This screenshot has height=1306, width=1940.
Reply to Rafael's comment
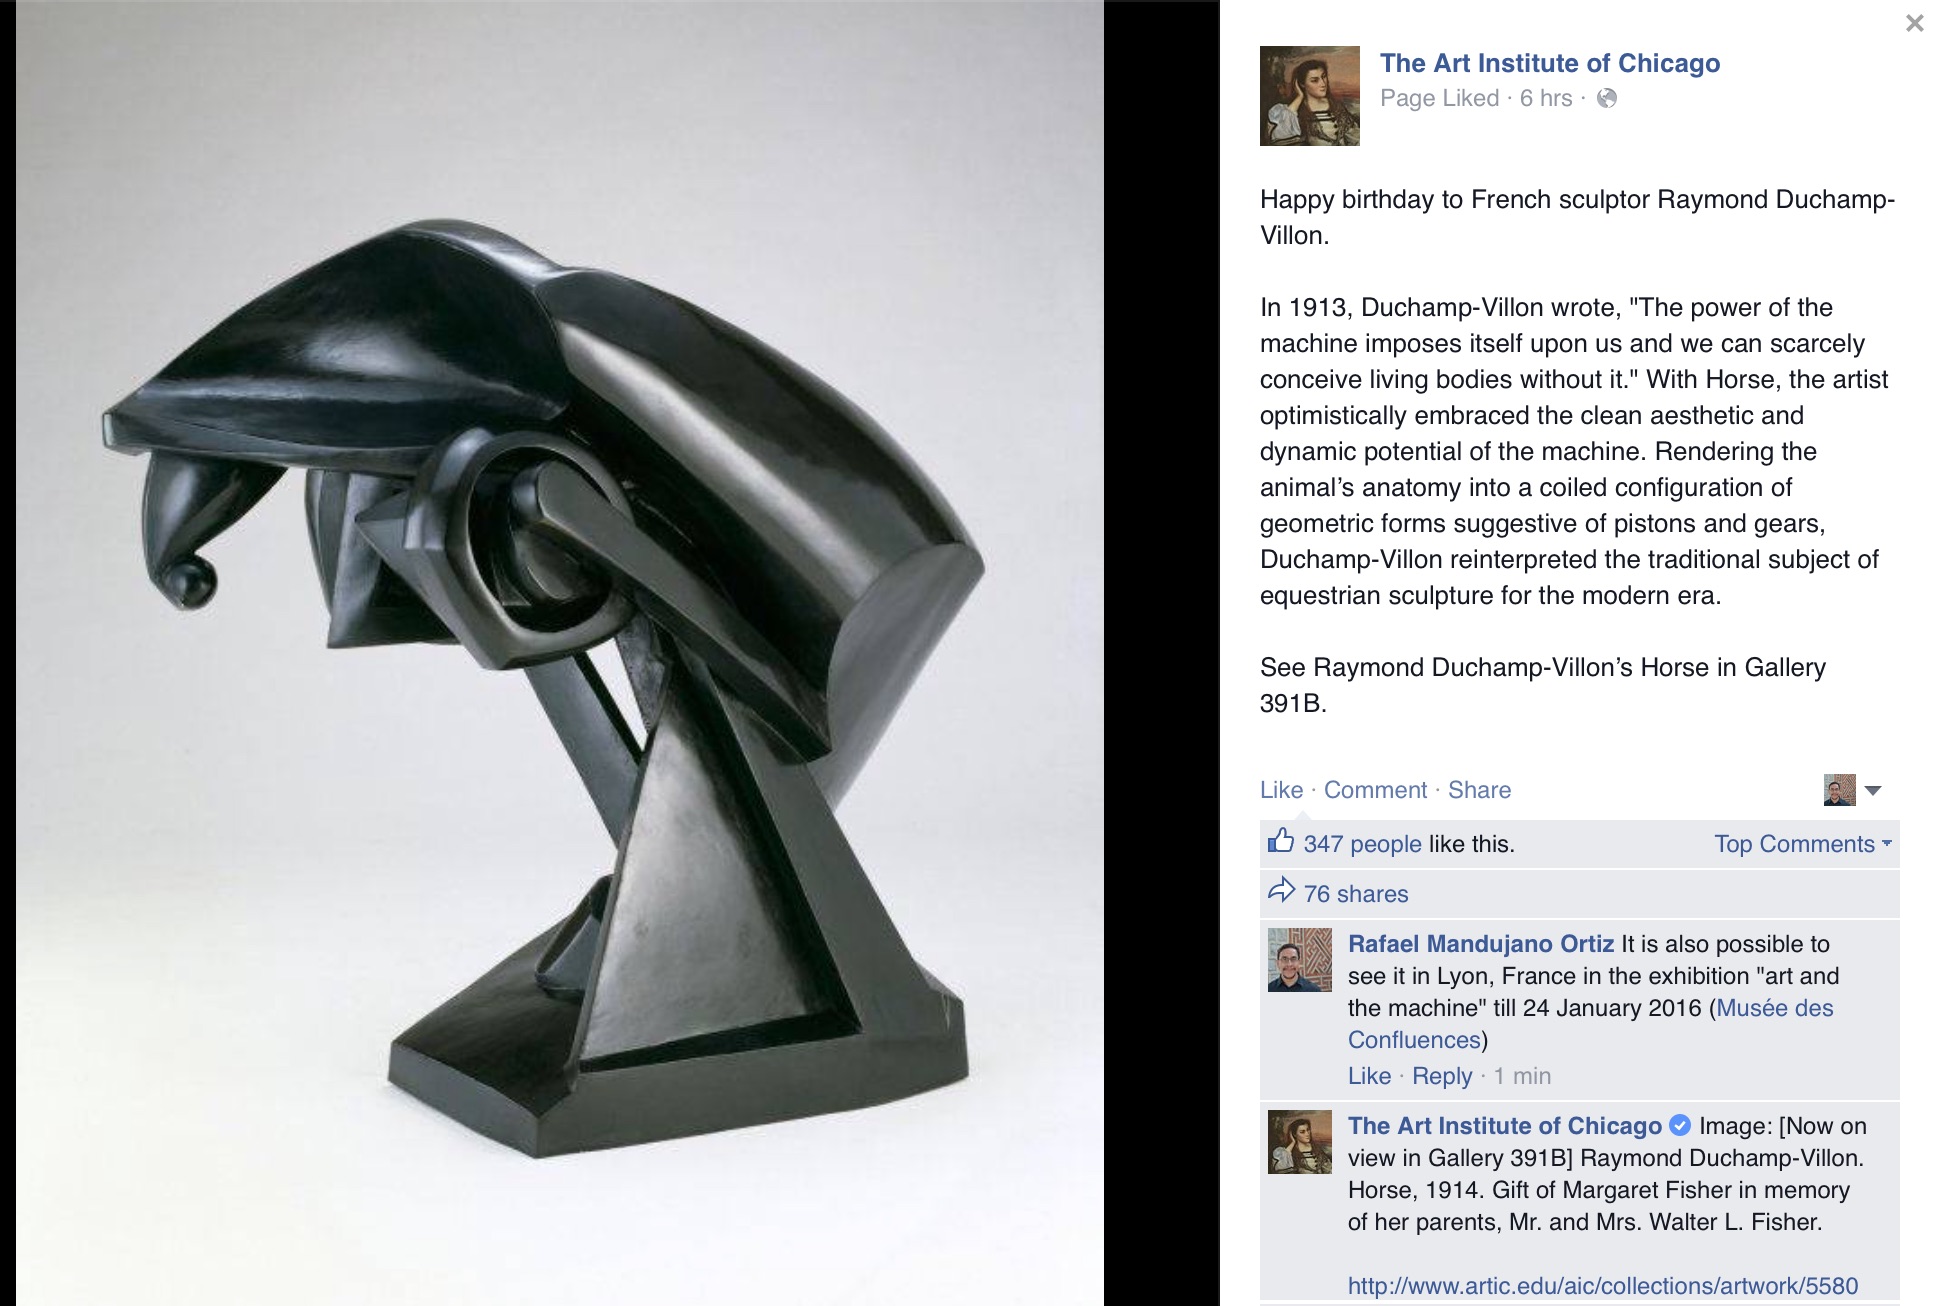pyautogui.click(x=1442, y=1076)
